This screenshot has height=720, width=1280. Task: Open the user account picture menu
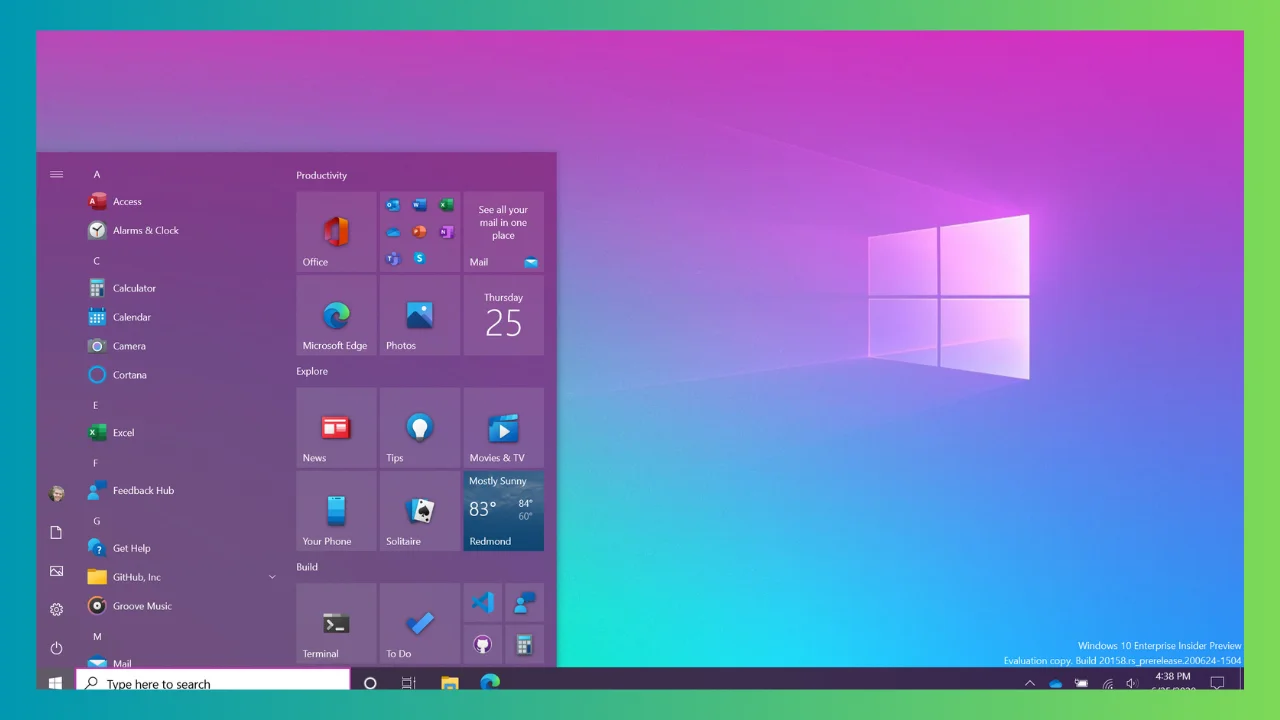[x=56, y=494]
